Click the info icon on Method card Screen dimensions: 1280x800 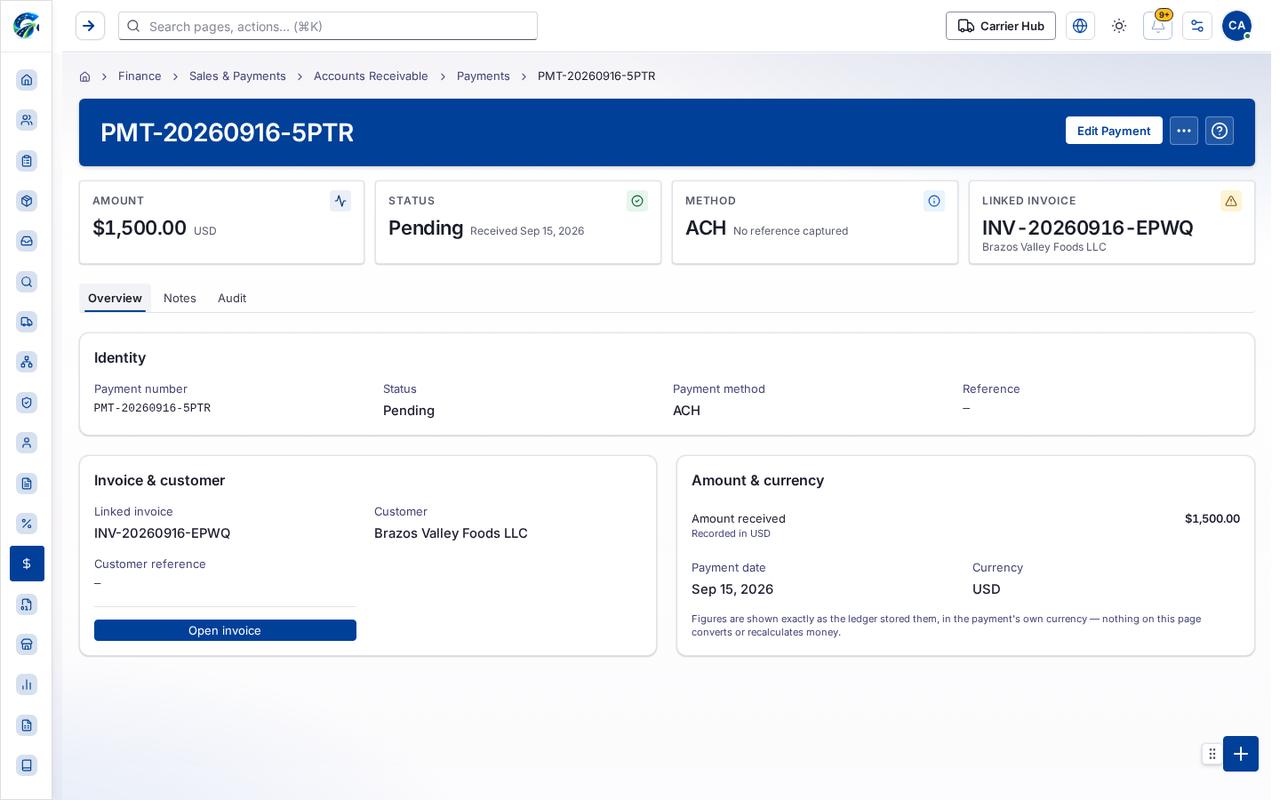pos(934,201)
